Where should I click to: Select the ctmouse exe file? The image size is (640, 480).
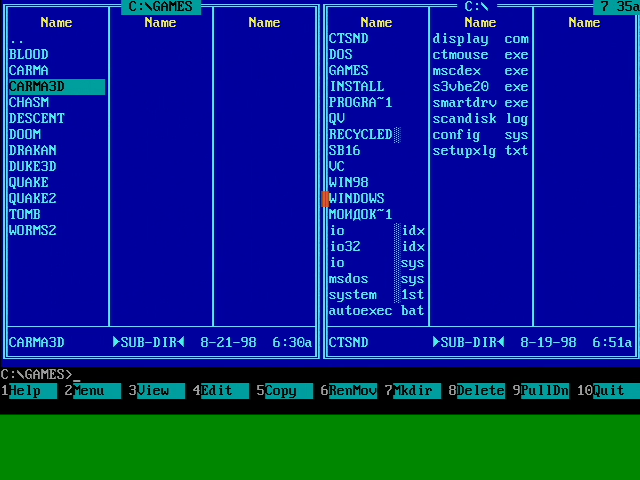tap(480, 54)
